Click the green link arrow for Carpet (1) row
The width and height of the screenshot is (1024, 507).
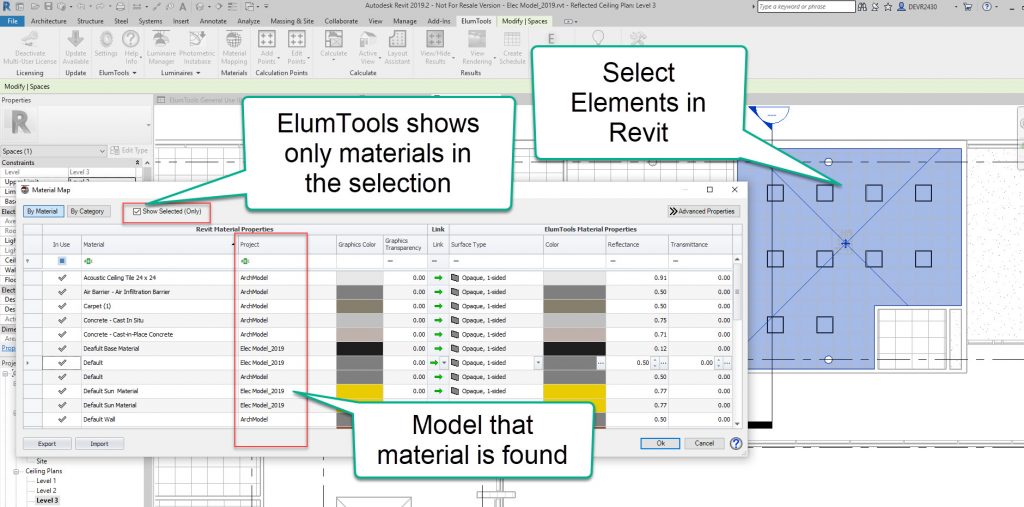click(x=438, y=306)
